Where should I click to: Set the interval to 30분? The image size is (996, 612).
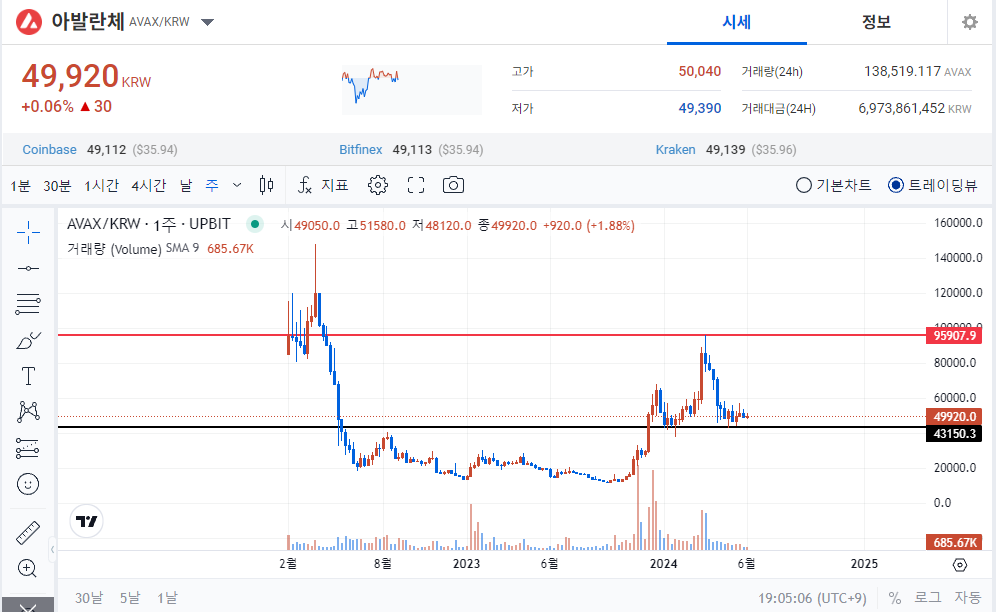(57, 186)
